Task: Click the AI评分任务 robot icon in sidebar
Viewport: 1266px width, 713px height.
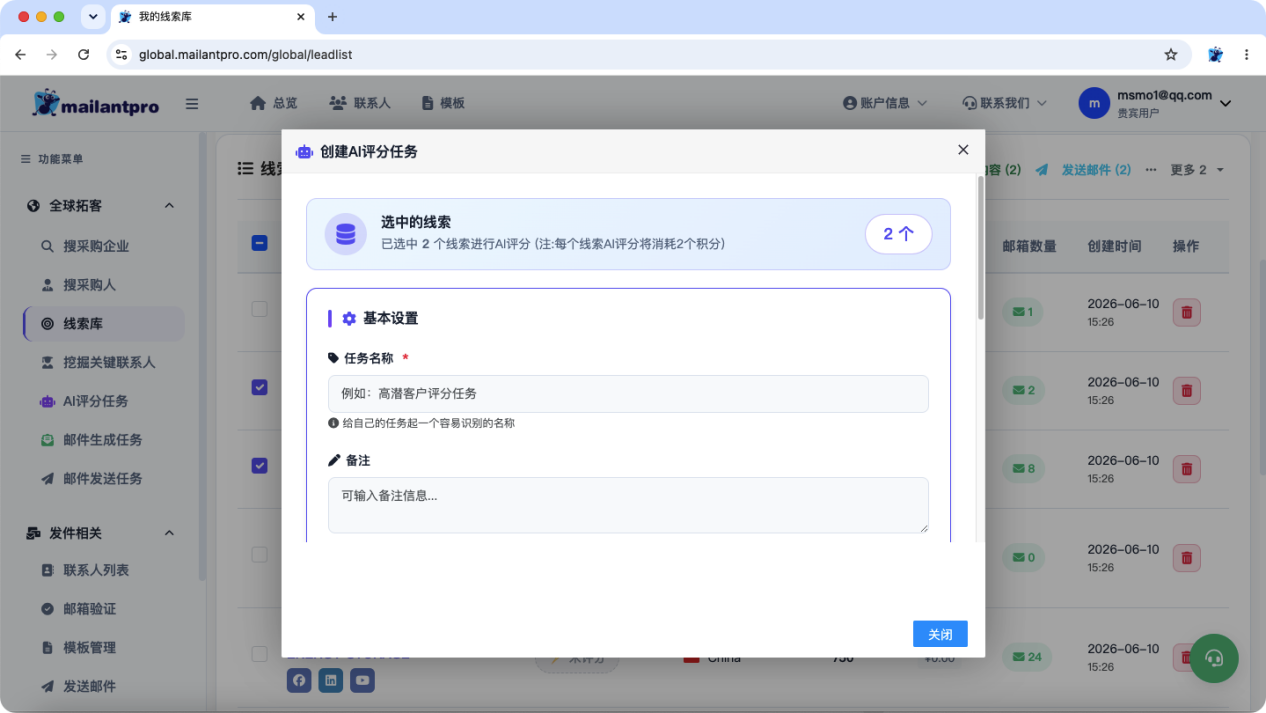Action: pyautogui.click(x=47, y=401)
